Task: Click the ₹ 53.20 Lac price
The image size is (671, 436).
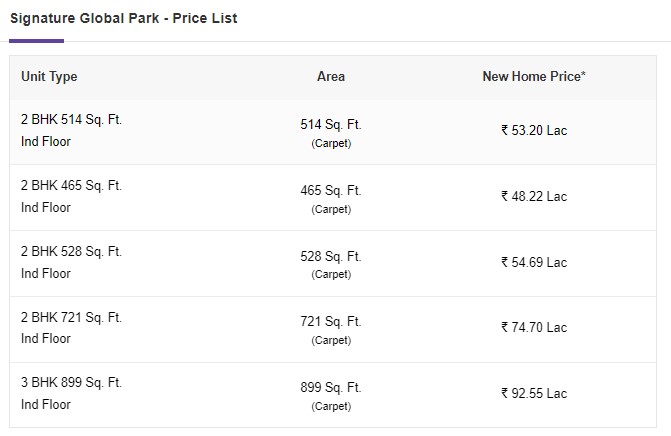Action: click(534, 131)
